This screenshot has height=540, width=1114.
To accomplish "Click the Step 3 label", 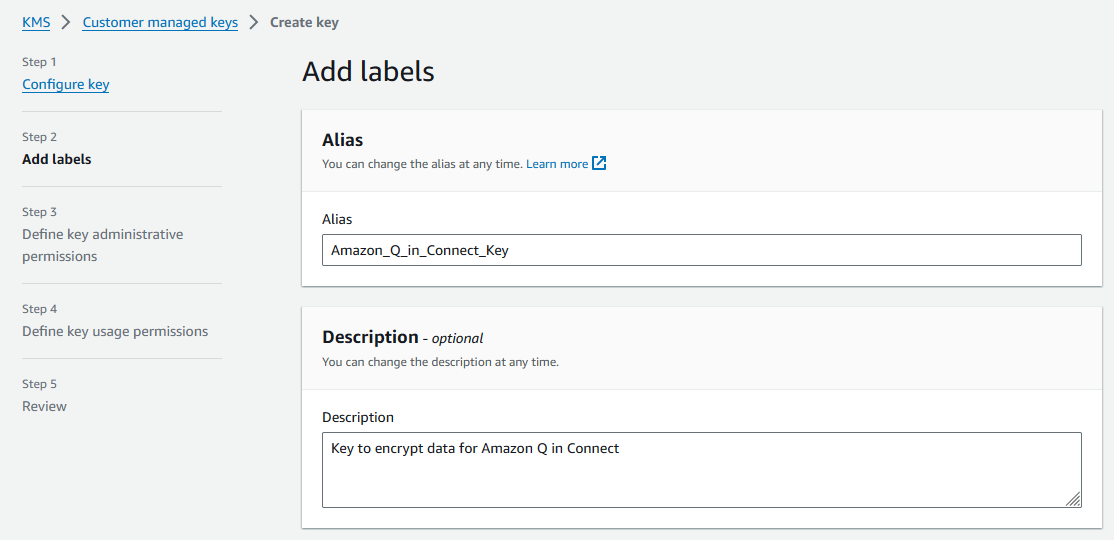I will pyautogui.click(x=39, y=212).
